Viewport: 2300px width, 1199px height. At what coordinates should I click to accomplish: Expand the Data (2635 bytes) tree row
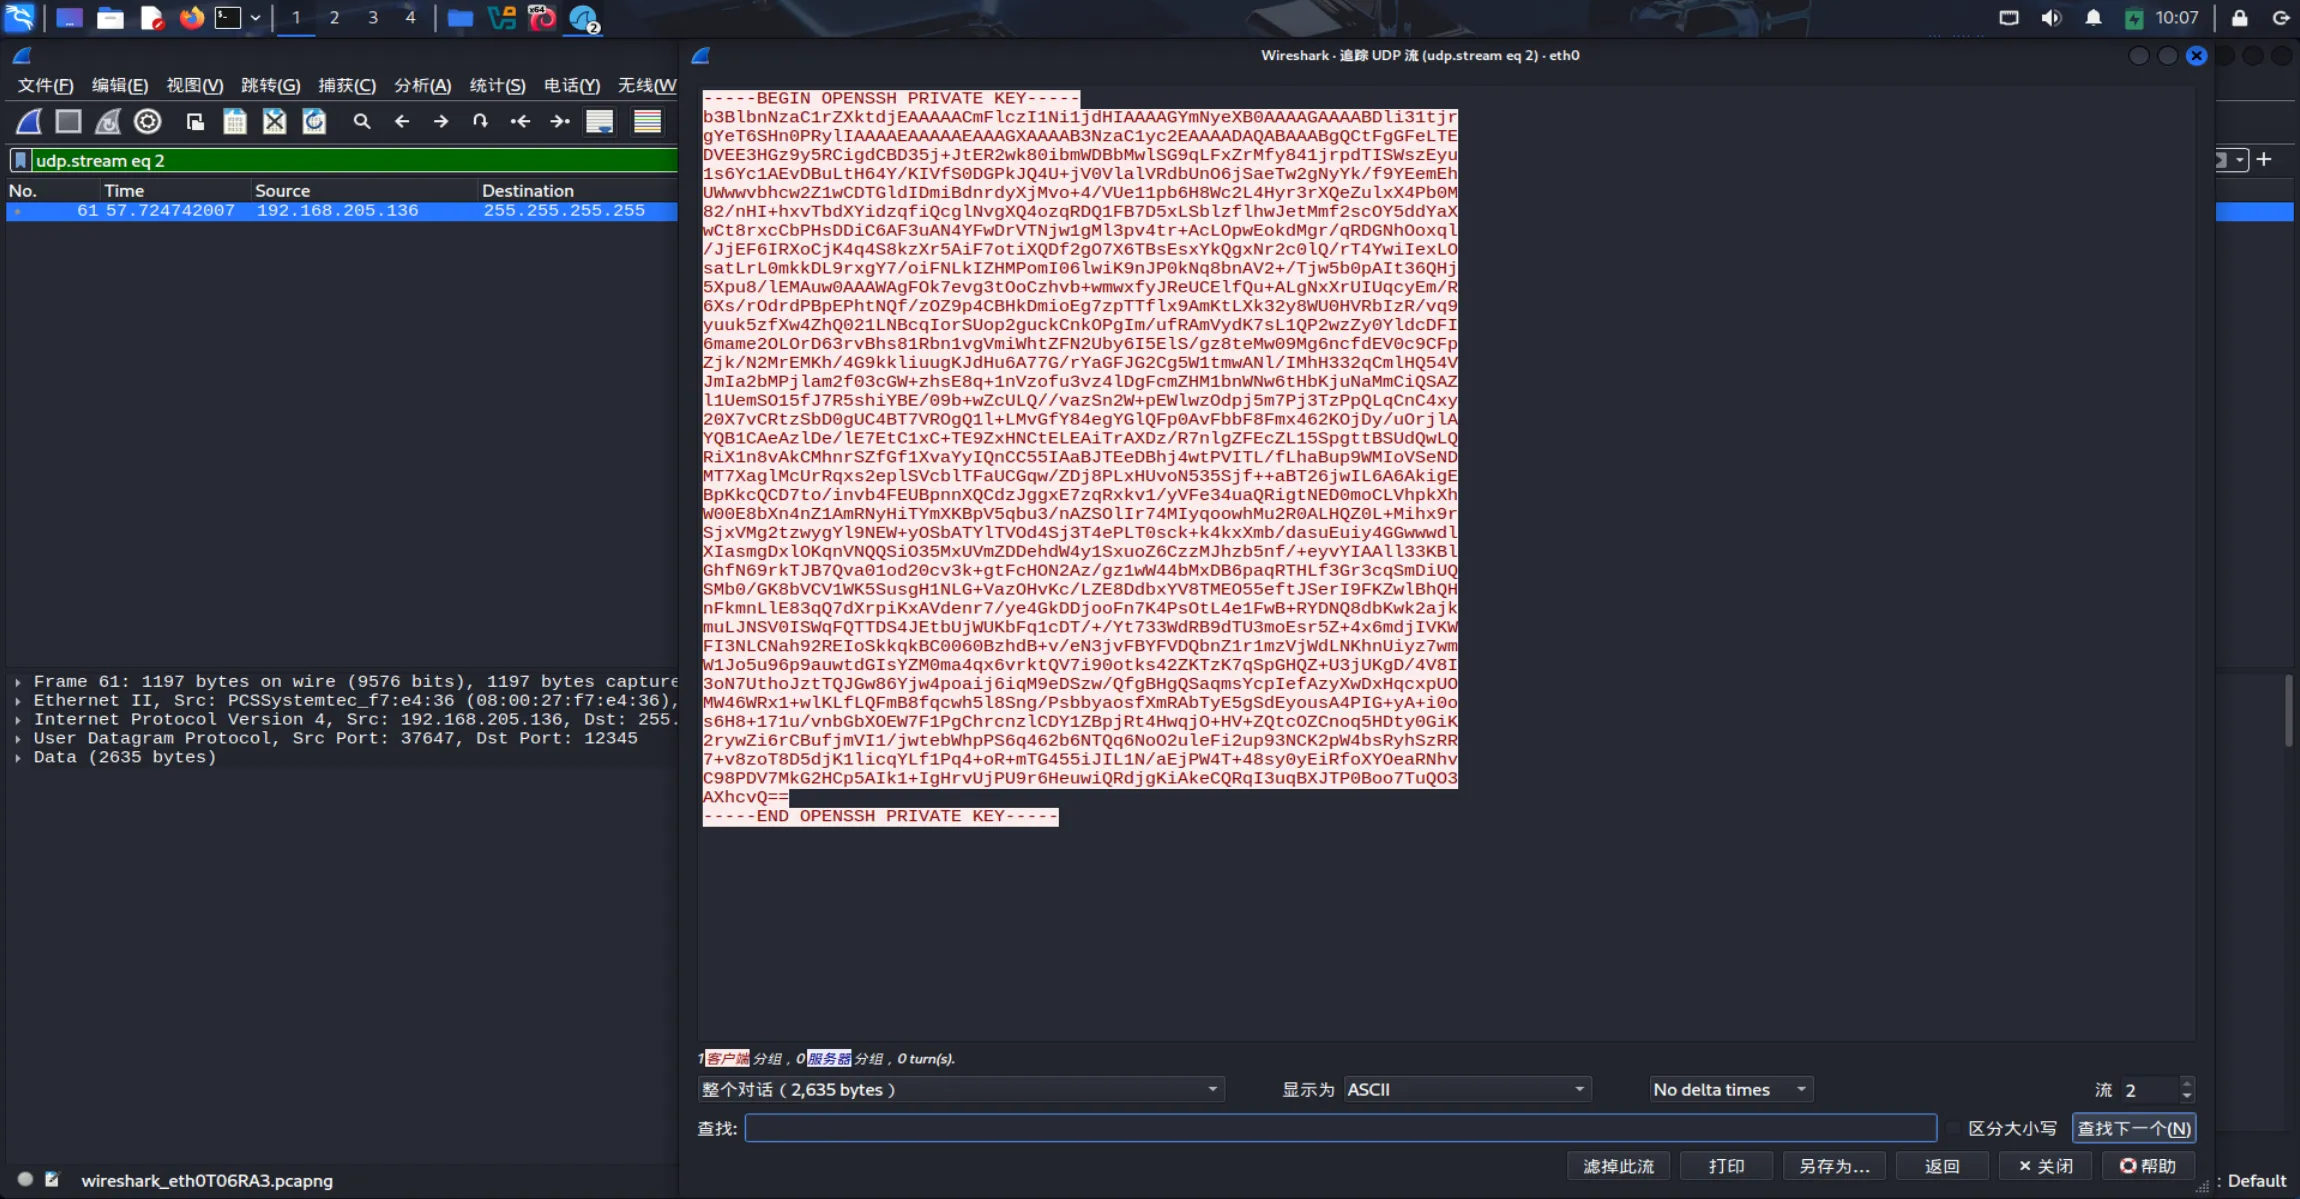click(18, 758)
